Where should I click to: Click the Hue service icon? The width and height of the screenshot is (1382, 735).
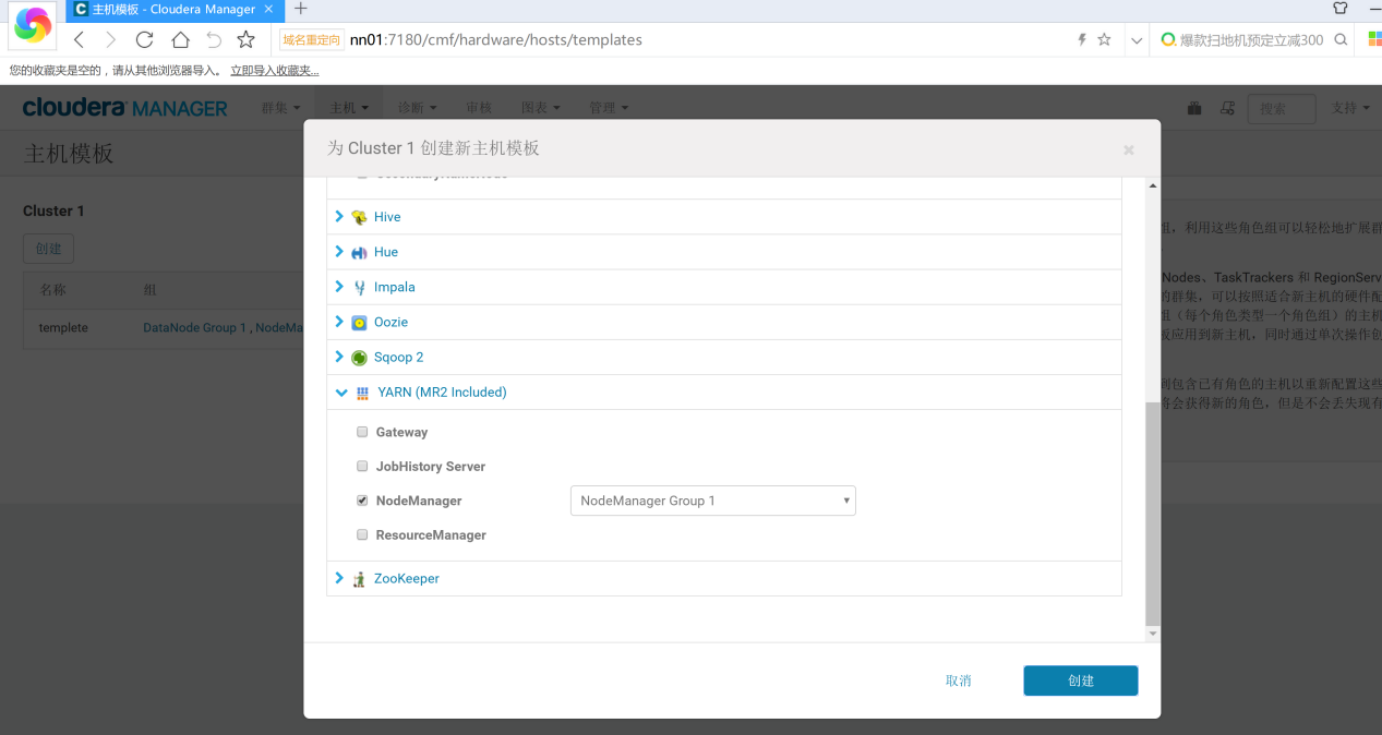[x=360, y=252]
